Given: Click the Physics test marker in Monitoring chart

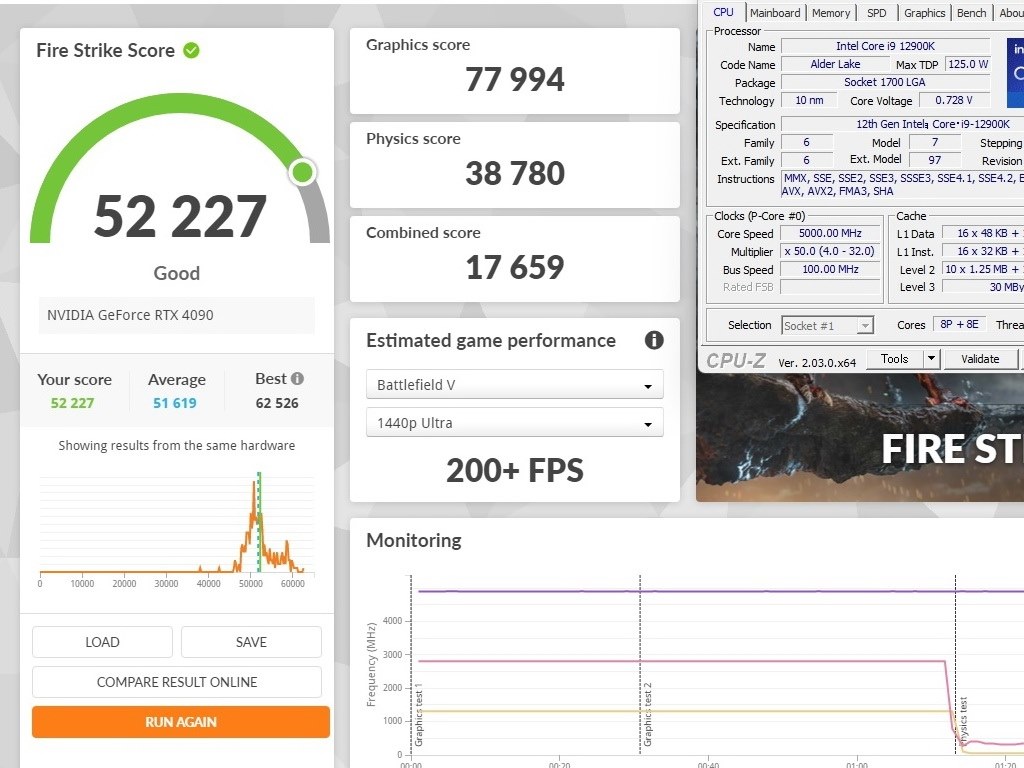Looking at the screenshot, I should coord(963,720).
